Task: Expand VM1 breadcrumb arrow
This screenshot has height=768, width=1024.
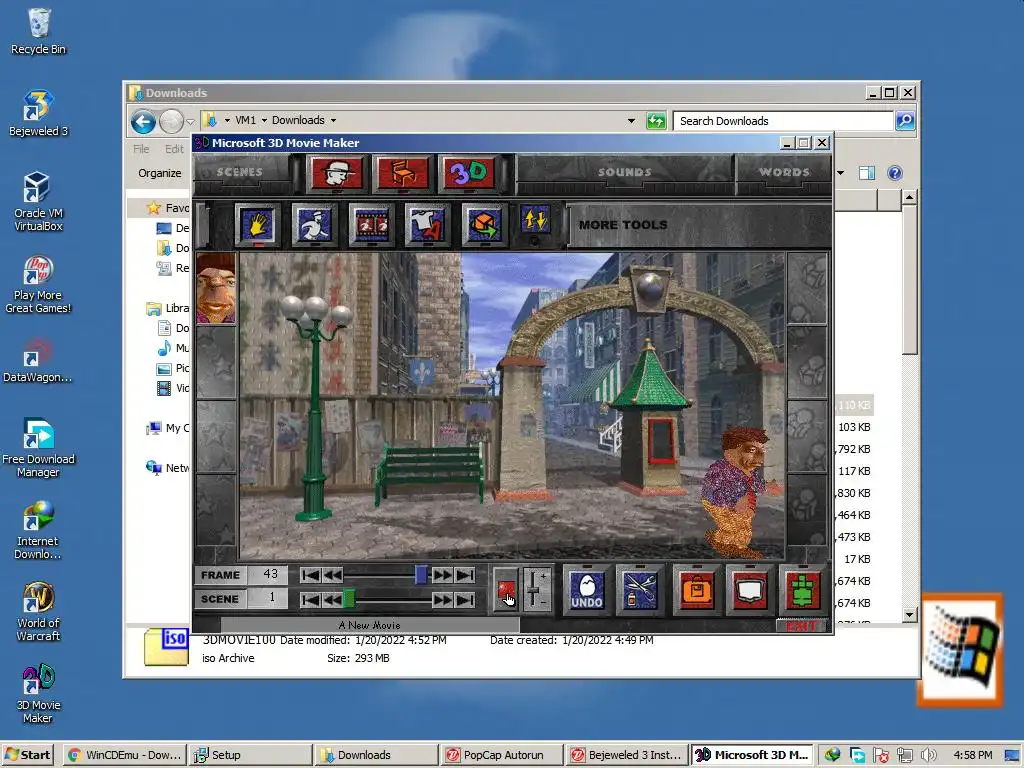Action: [x=264, y=120]
